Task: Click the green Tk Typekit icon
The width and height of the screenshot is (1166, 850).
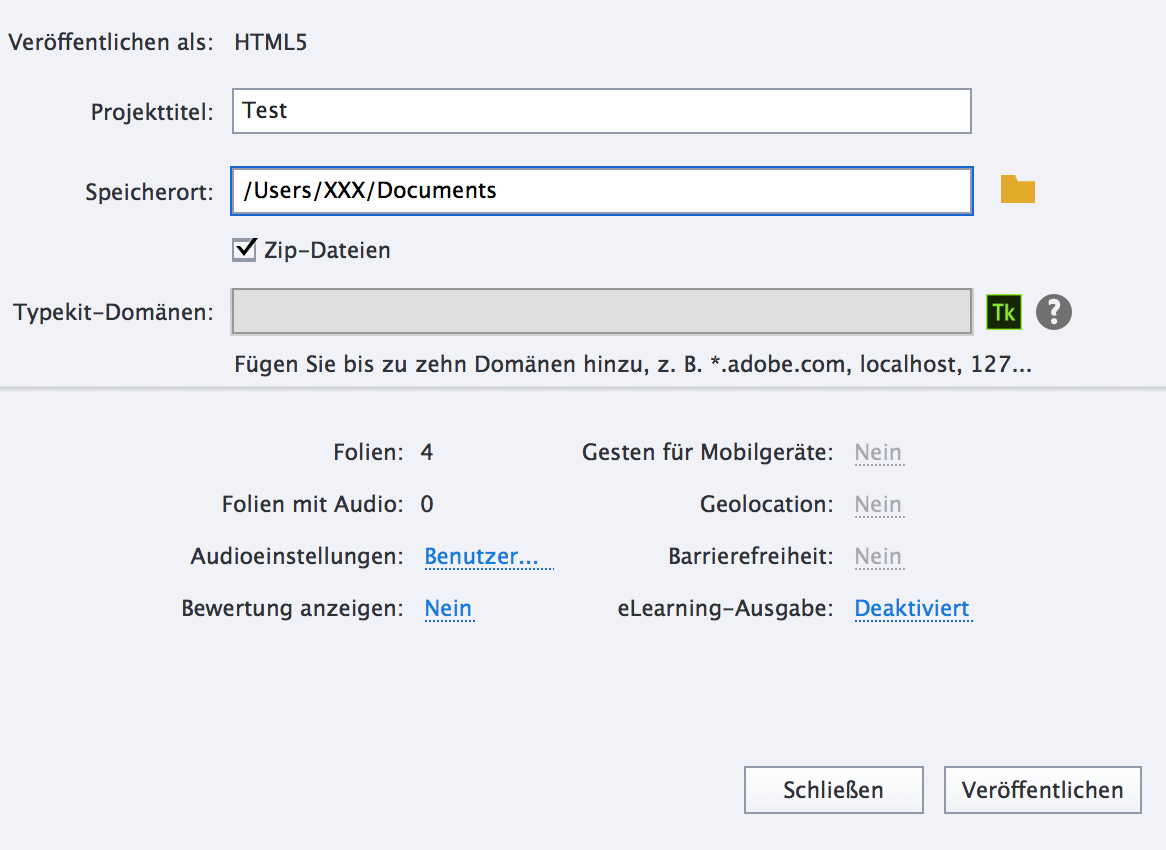Action: (1003, 312)
